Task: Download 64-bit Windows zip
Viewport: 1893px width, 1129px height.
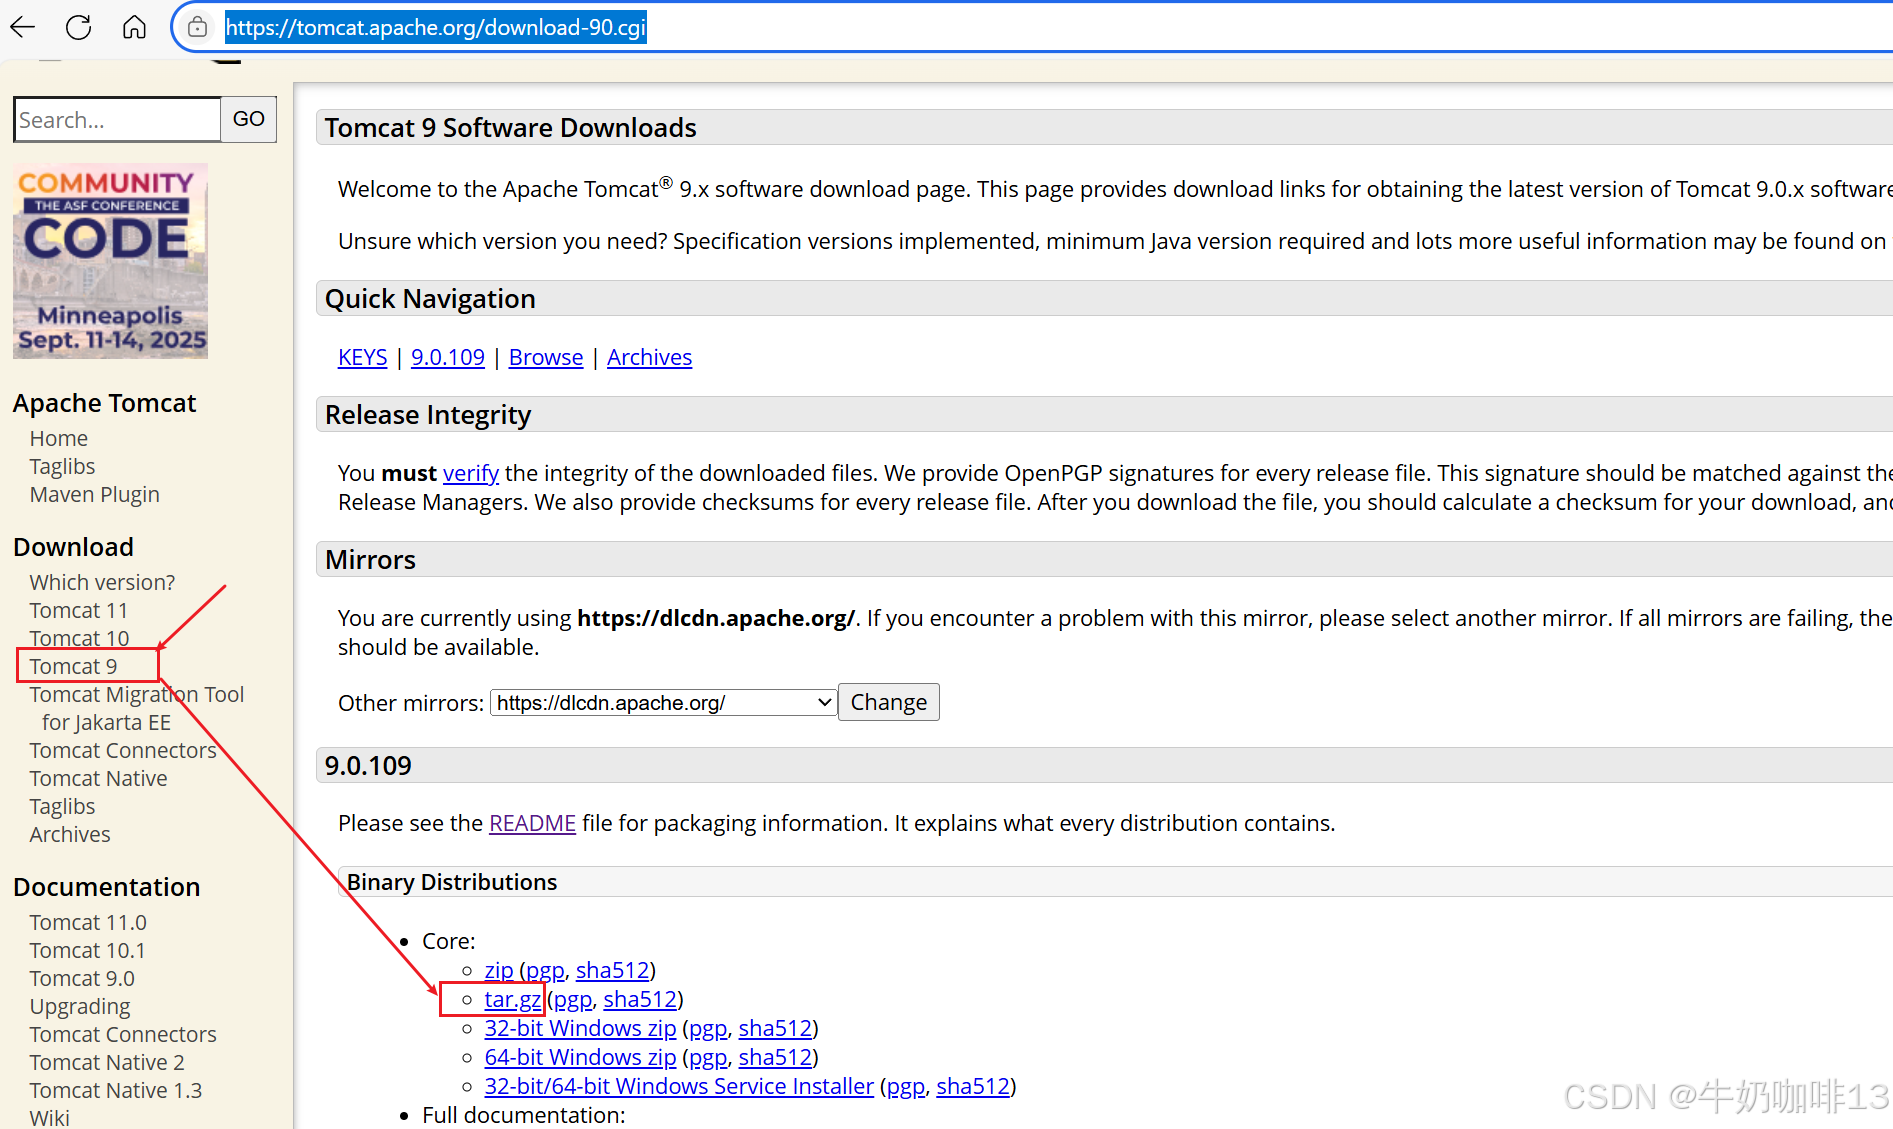Action: click(x=580, y=1057)
